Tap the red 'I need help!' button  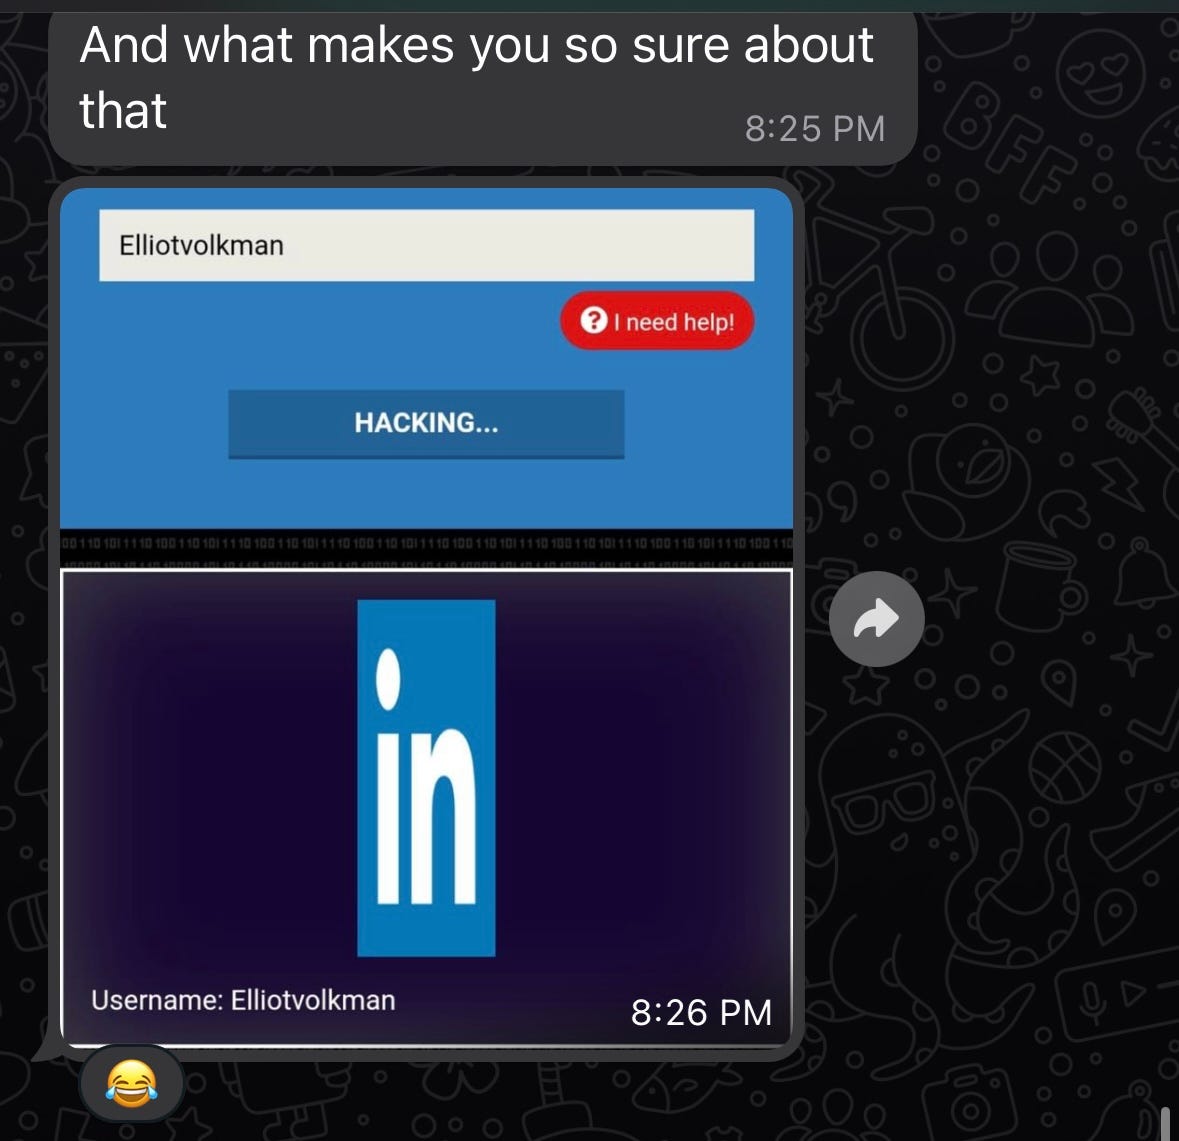[x=657, y=321]
